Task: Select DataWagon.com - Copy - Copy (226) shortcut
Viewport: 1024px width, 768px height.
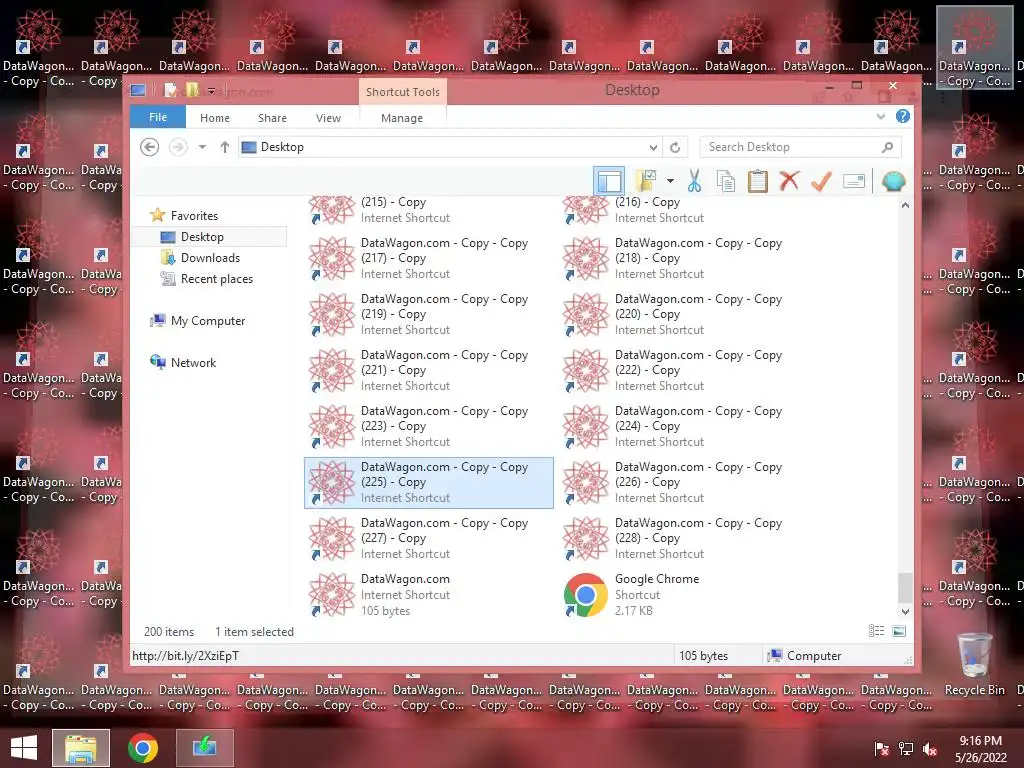Action: pos(682,483)
